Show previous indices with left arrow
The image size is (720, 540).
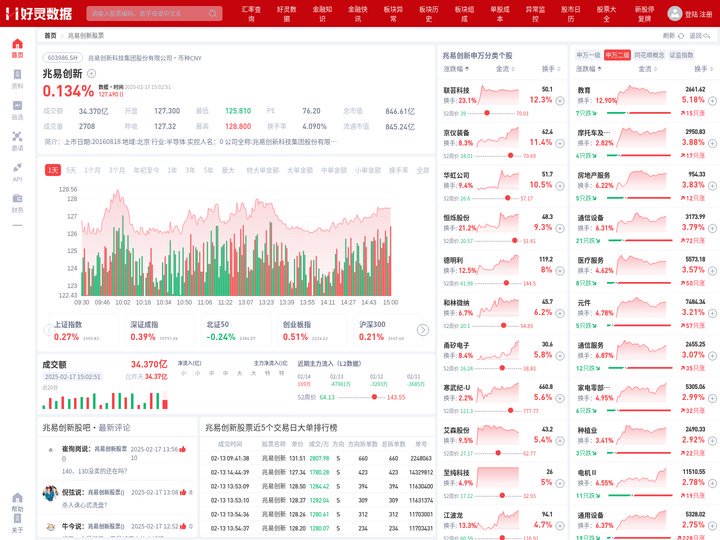coord(49,330)
